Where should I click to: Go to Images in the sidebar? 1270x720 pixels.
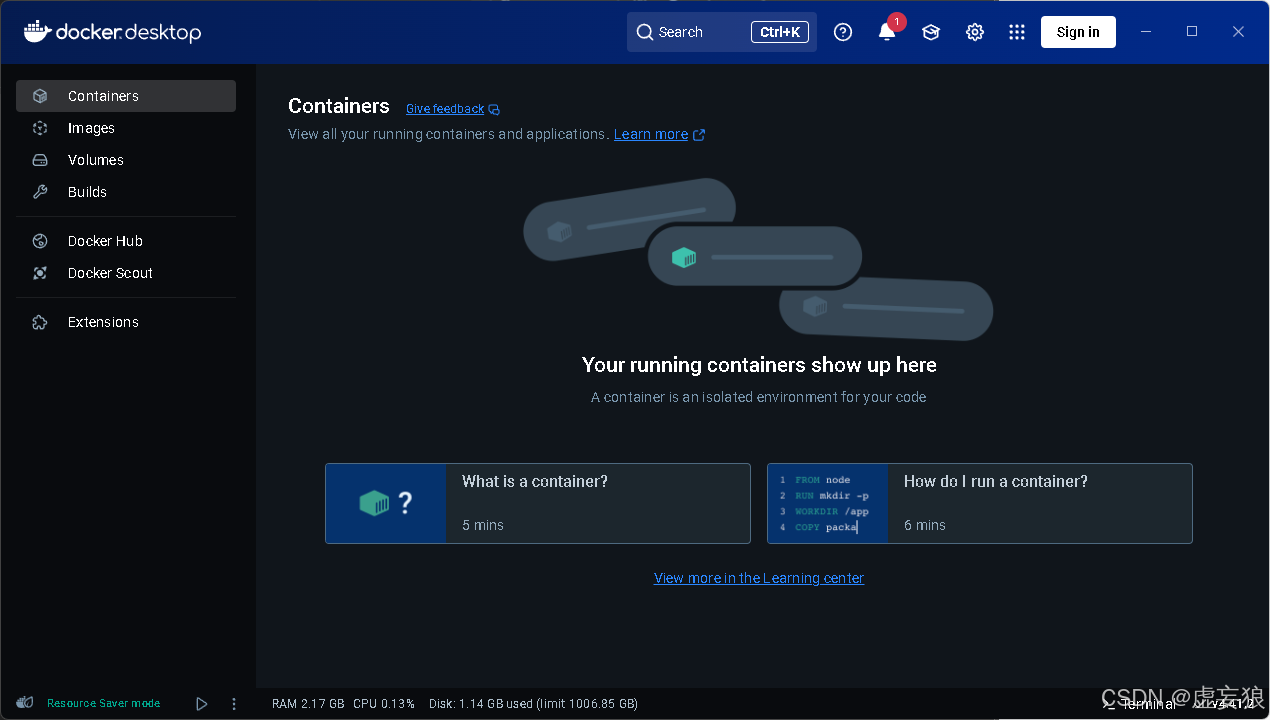point(126,128)
